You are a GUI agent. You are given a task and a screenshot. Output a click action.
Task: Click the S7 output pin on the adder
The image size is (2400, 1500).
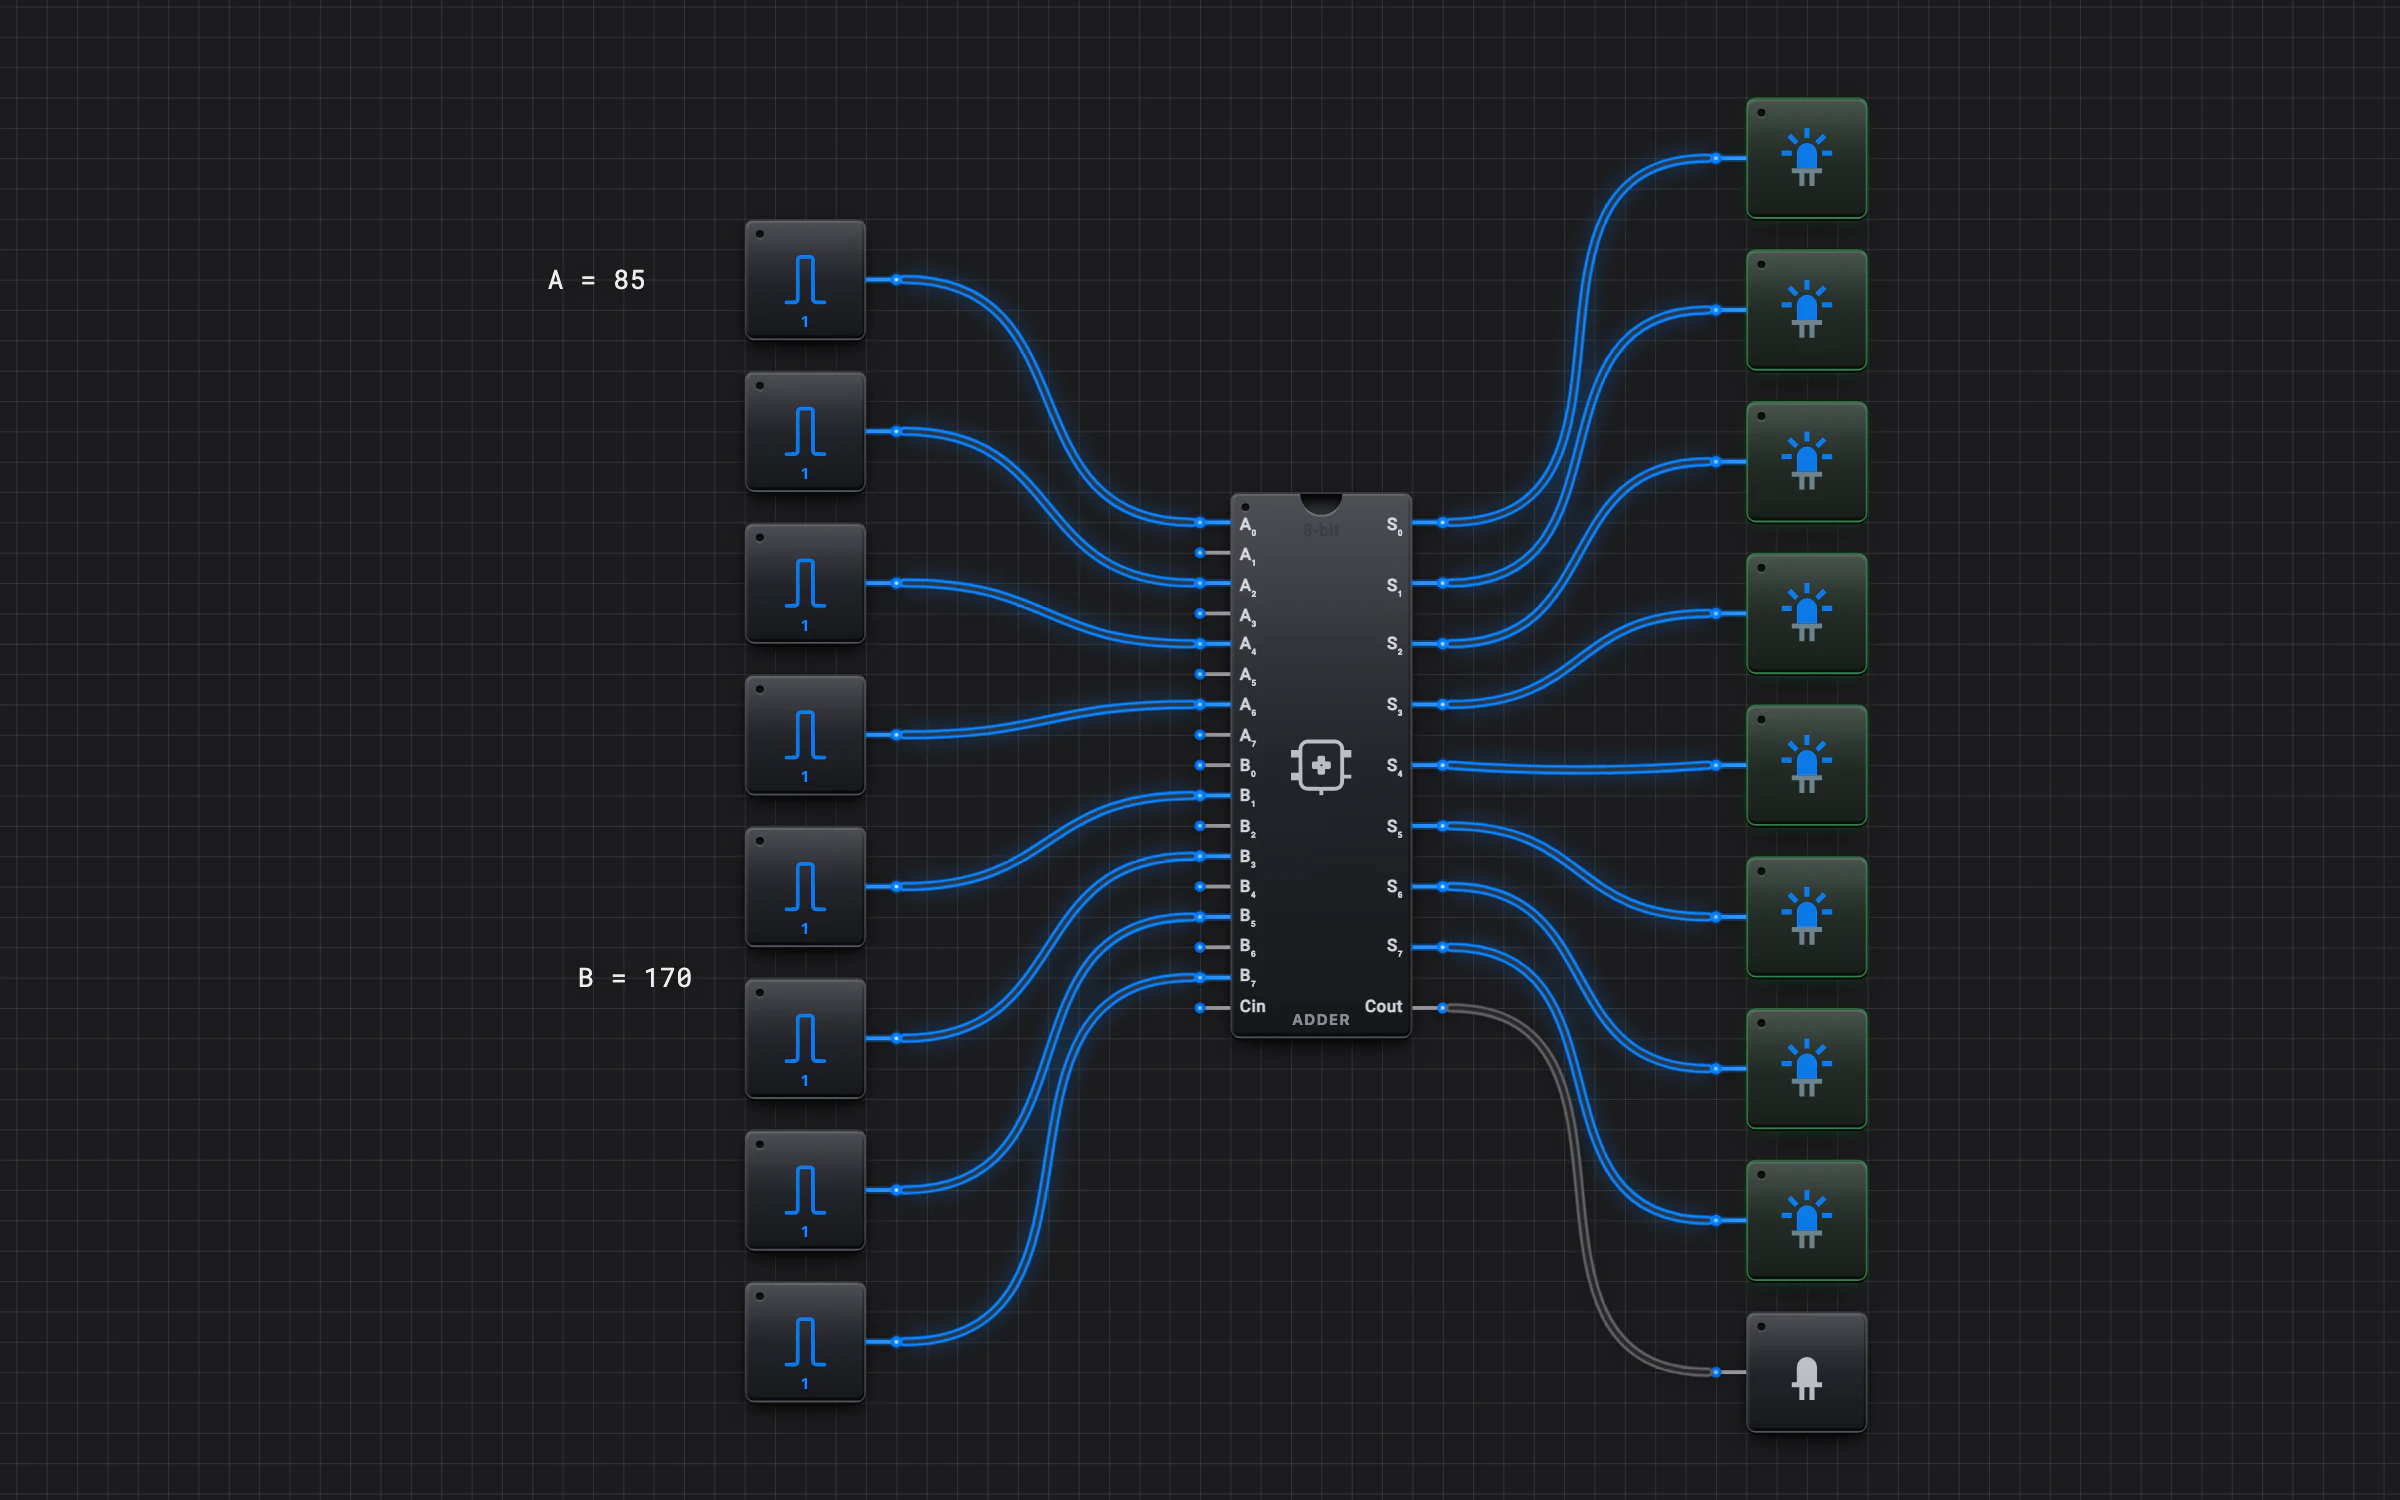(x=1442, y=947)
